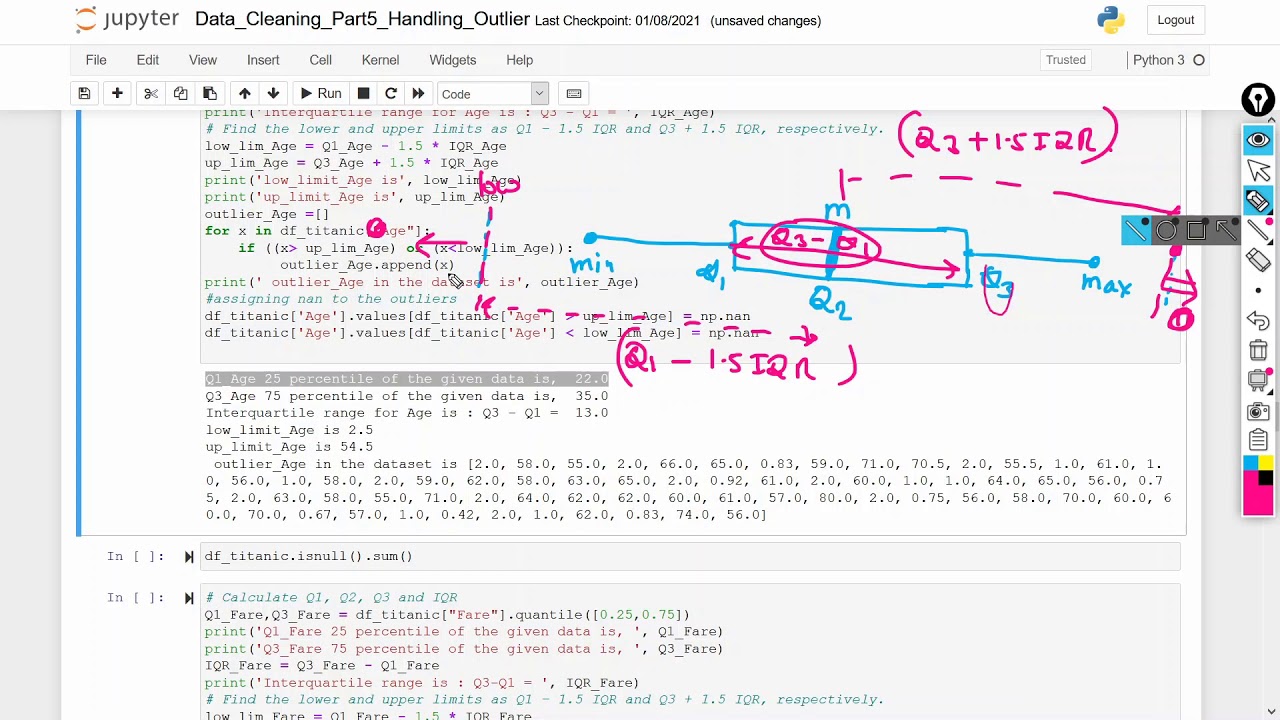Pick the yellow color swatch

coord(1265,463)
